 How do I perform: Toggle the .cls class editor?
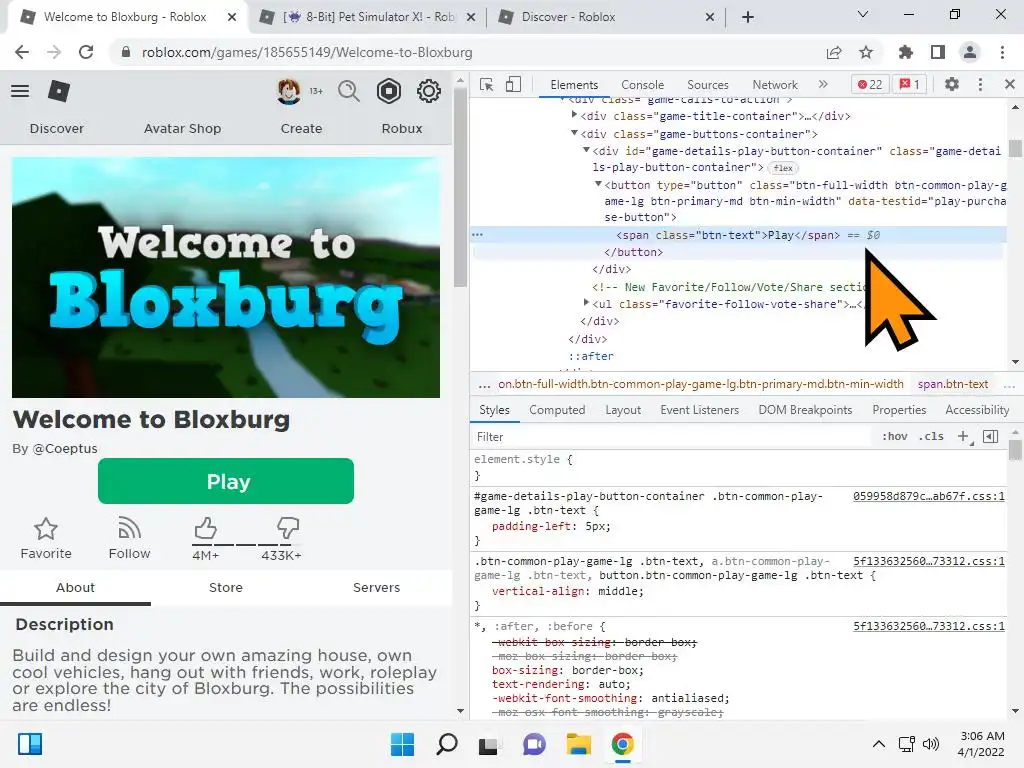pos(931,436)
